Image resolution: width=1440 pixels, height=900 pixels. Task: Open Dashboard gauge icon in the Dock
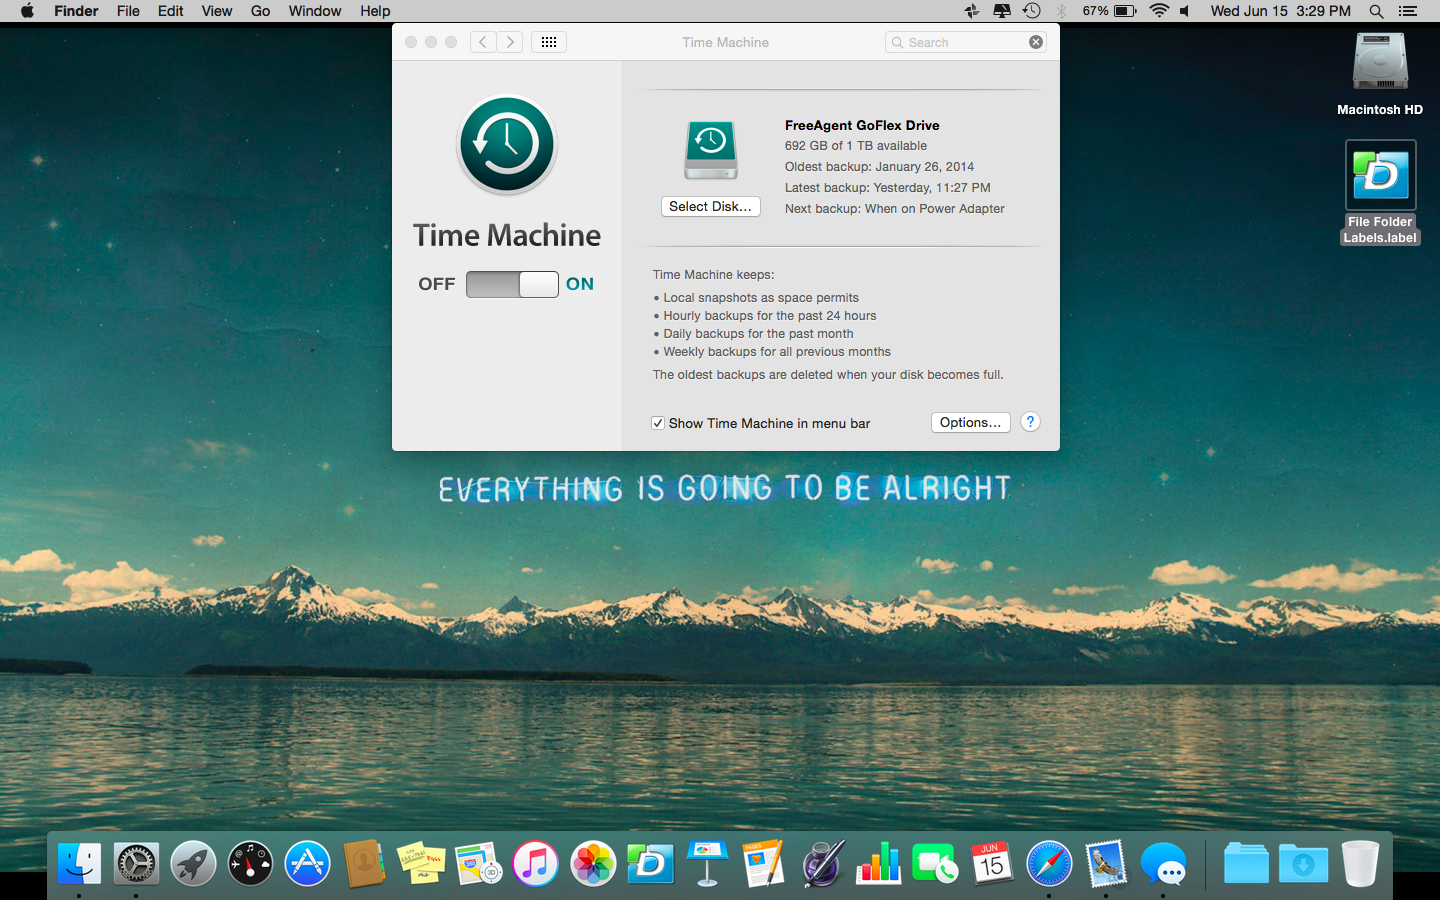pos(250,862)
